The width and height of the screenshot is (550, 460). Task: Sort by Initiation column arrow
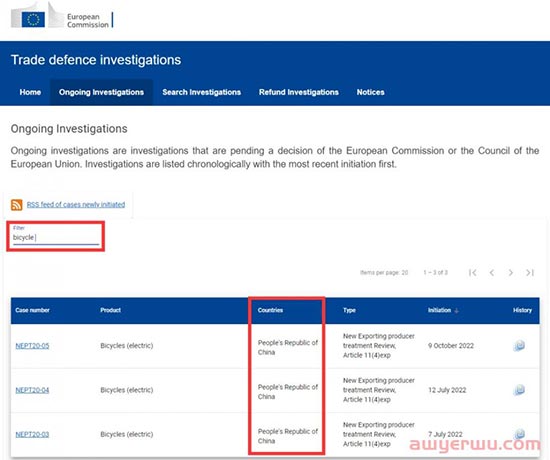coord(456,311)
